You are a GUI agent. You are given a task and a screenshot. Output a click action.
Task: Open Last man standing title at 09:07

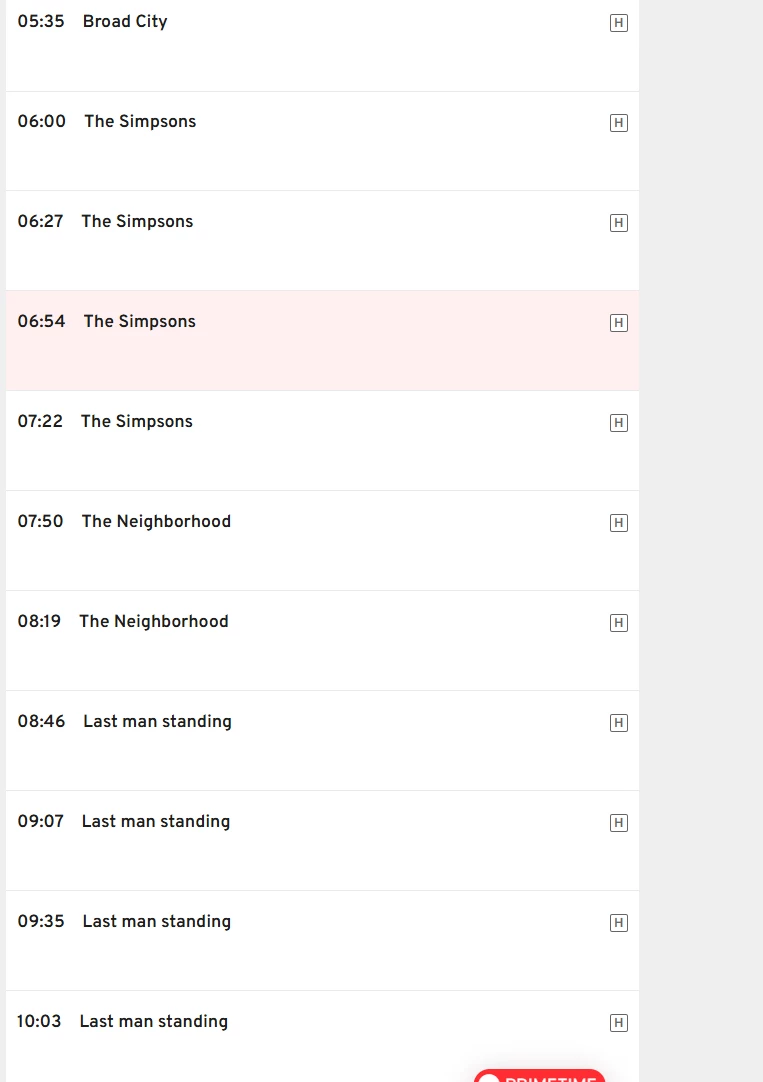tap(156, 822)
